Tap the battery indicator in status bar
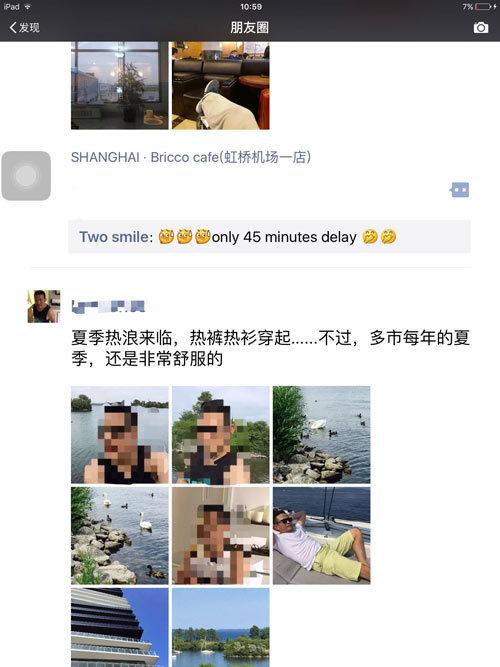The image size is (500, 667). (483, 6)
